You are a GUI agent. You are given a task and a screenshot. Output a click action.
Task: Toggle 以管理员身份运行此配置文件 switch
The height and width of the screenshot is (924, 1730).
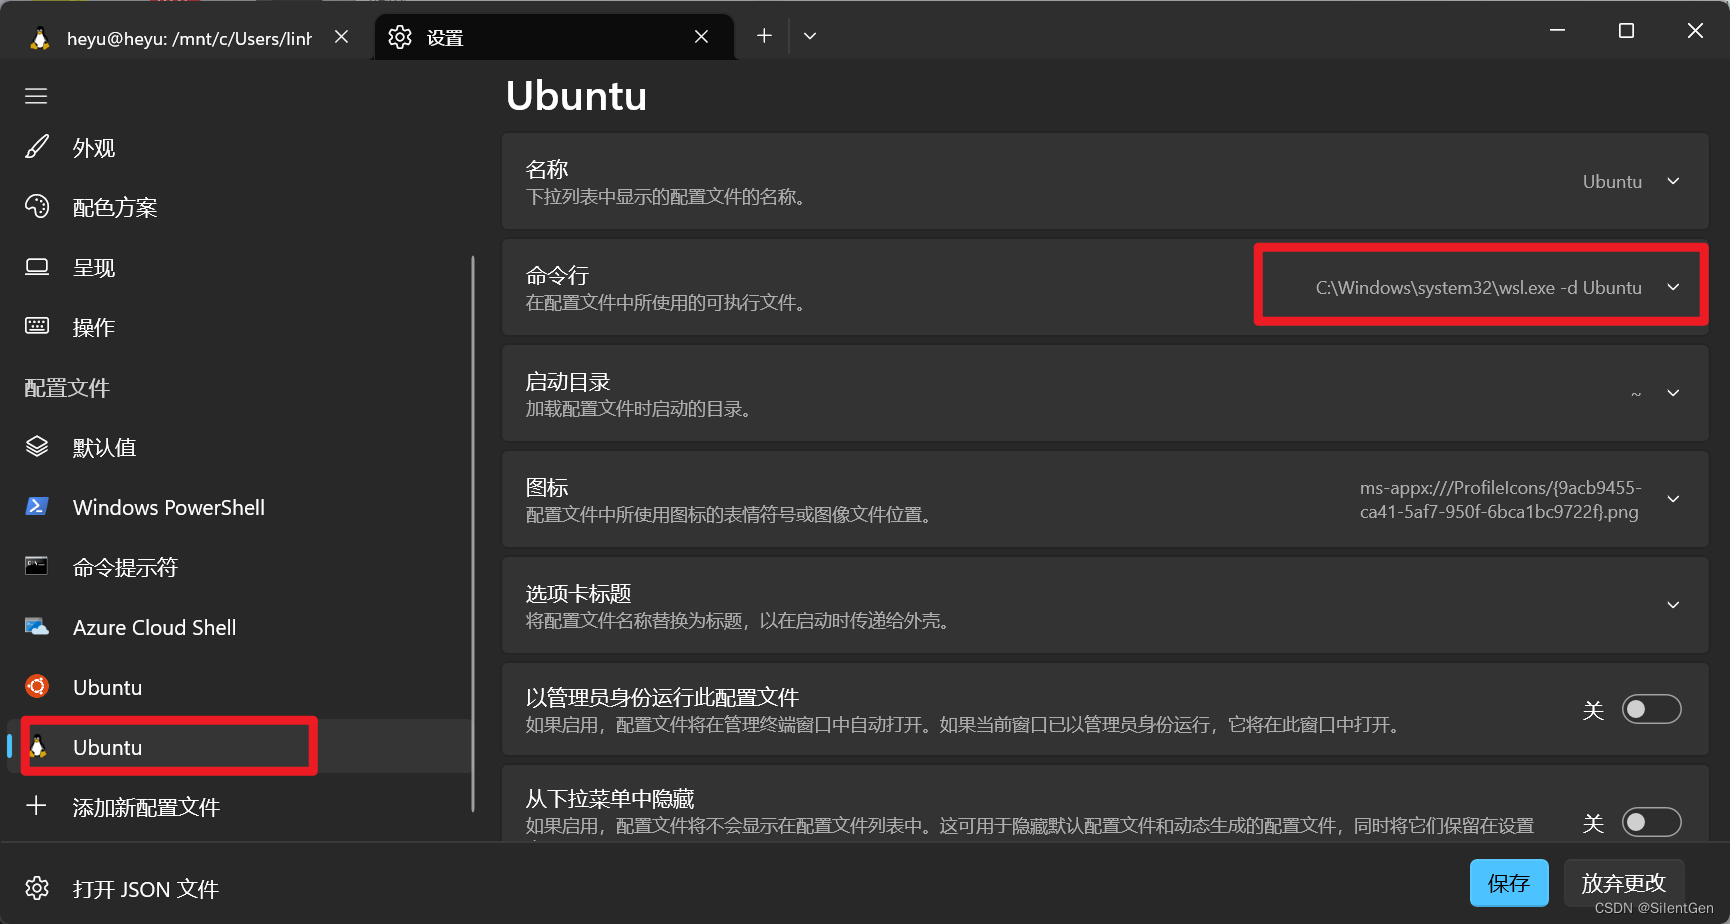coord(1651,709)
